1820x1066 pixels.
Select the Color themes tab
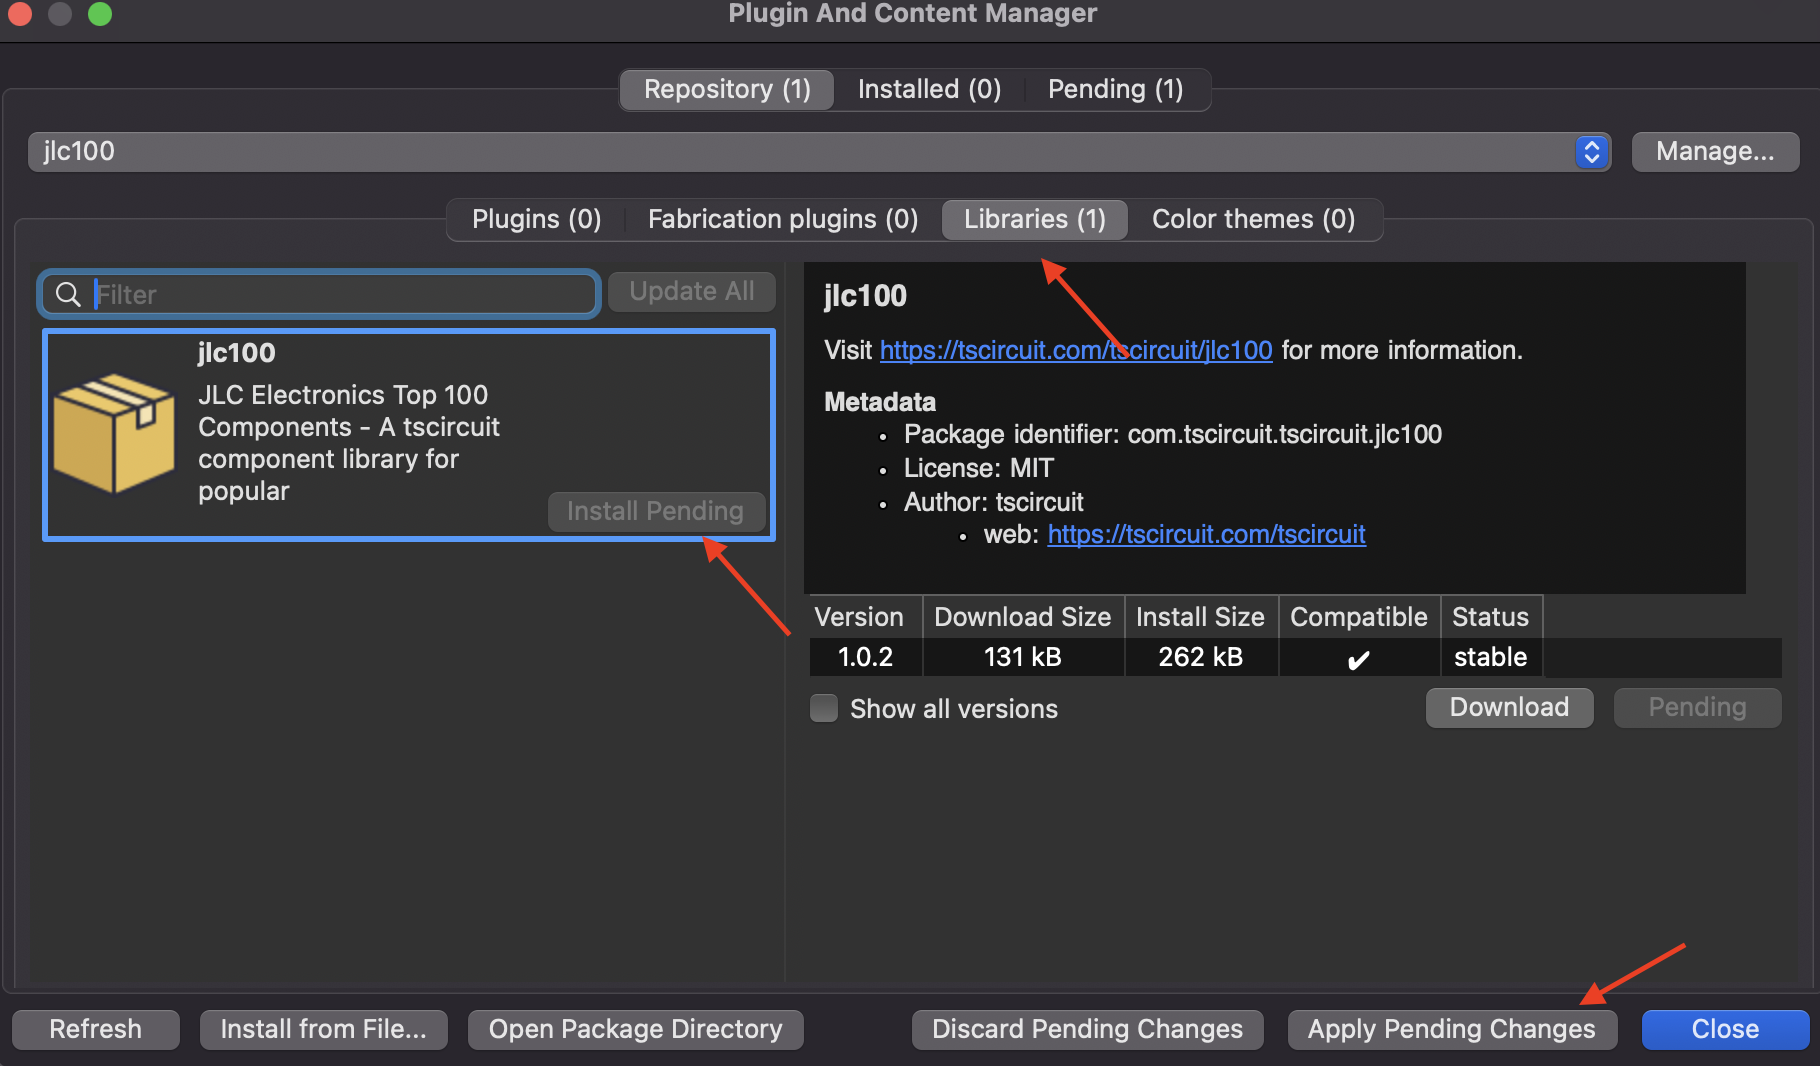tap(1253, 219)
